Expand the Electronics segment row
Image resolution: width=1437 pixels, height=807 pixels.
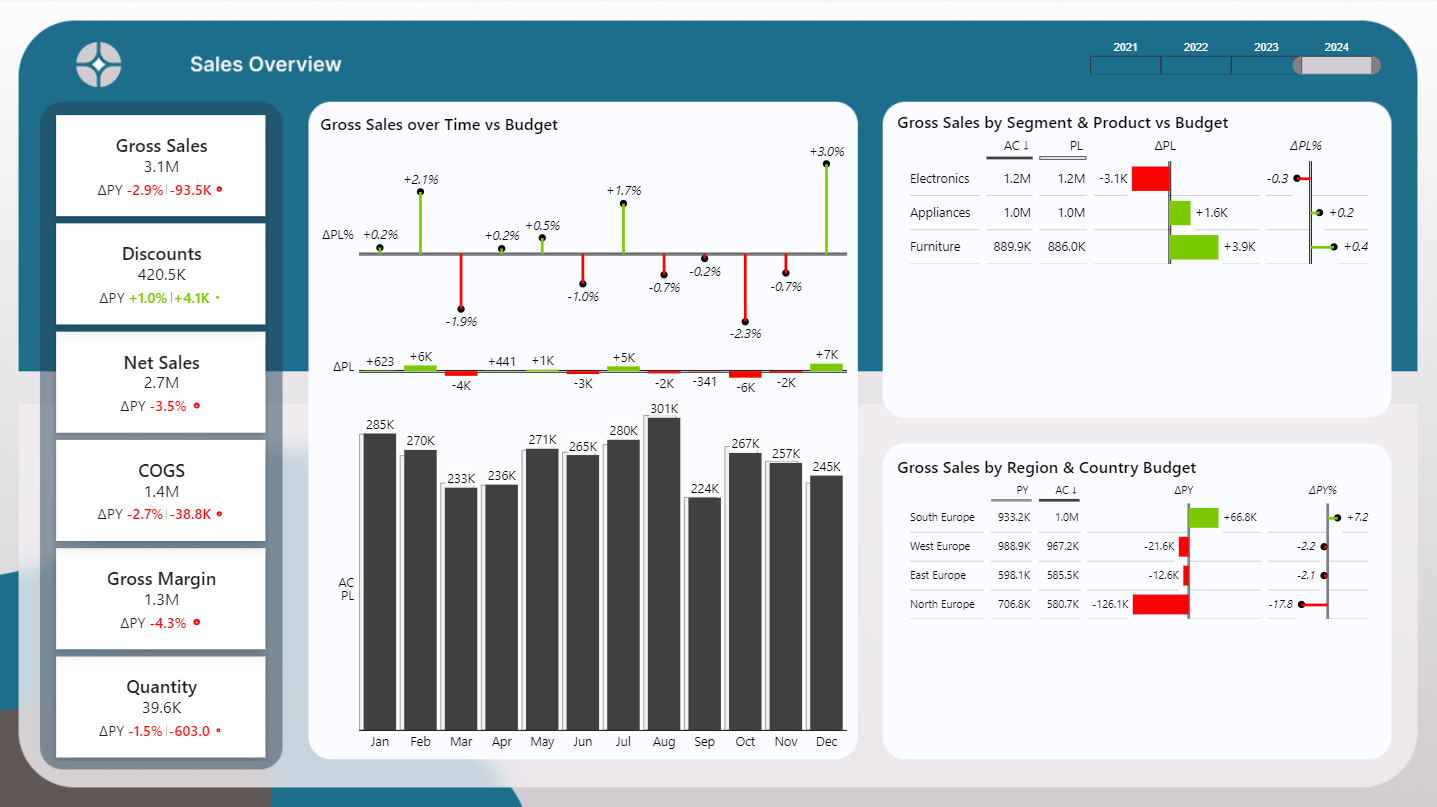click(940, 179)
